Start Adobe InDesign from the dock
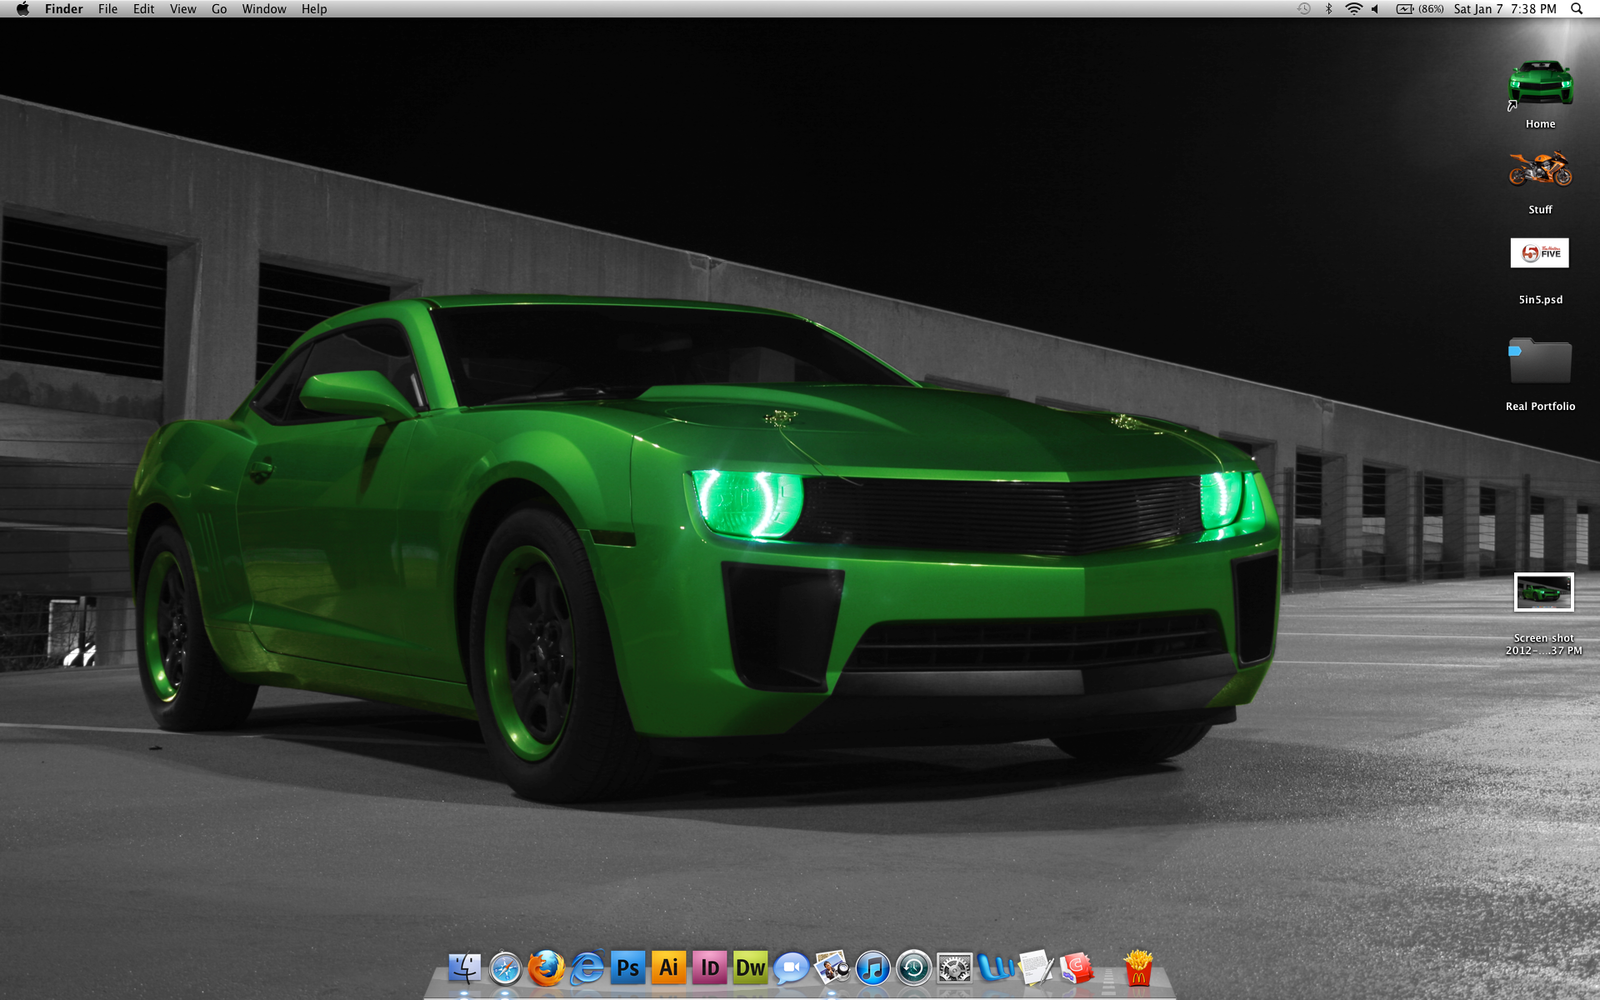The image size is (1600, 1000). point(710,968)
